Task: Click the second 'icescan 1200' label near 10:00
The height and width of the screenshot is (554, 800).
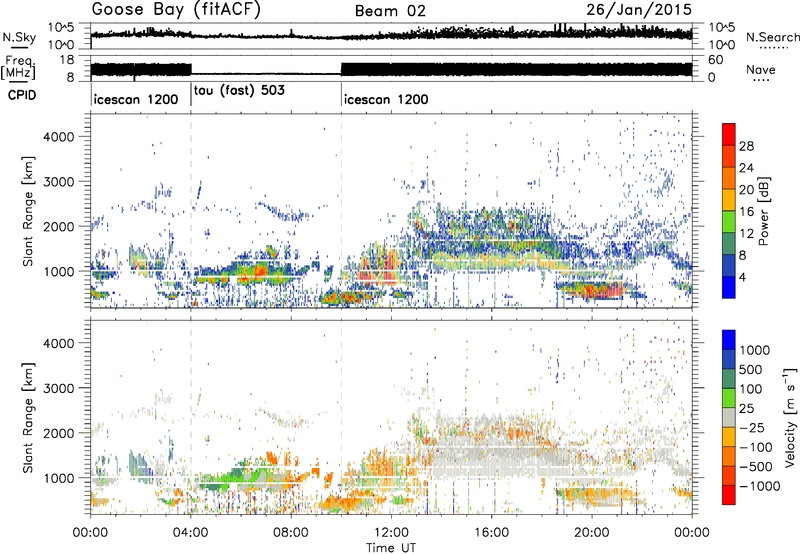Action: click(386, 99)
